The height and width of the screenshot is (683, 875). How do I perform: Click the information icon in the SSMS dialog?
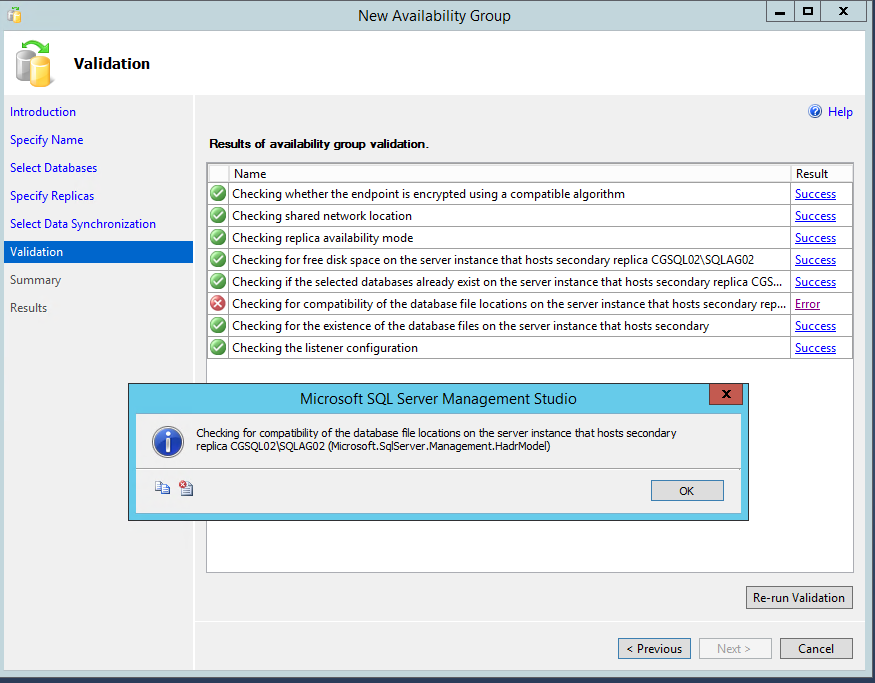[x=168, y=441]
